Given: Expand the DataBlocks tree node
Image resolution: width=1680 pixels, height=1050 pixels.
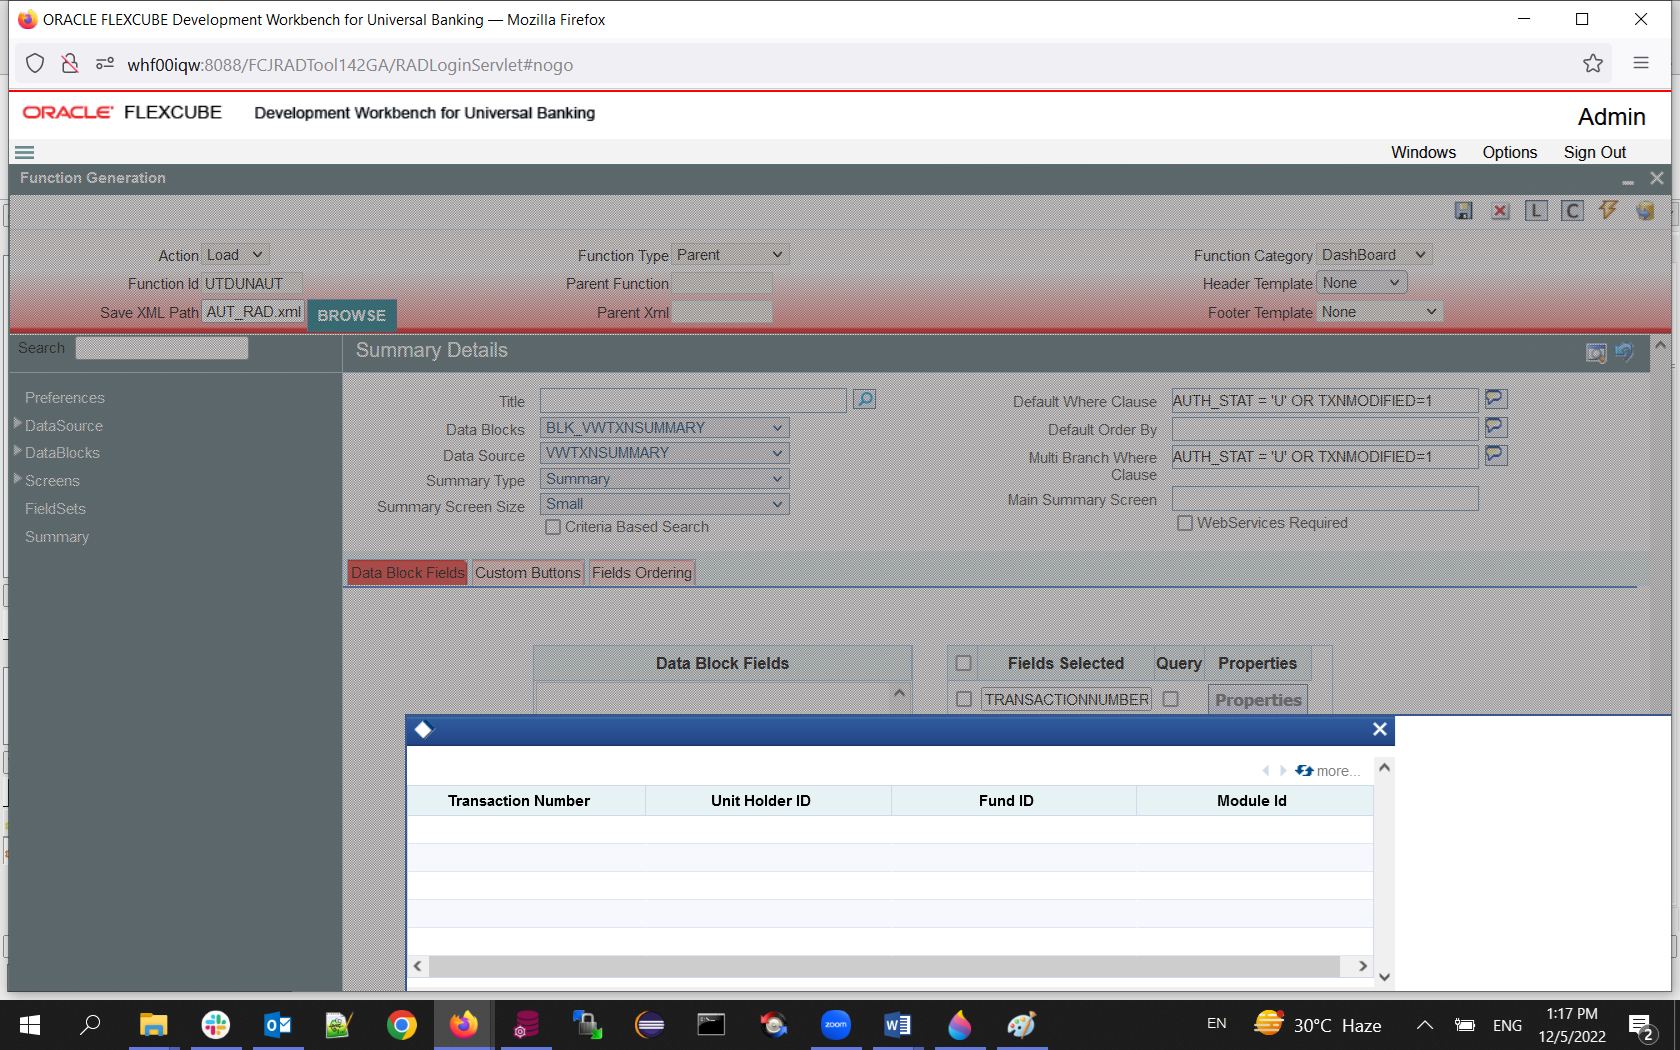Looking at the screenshot, I should (18, 451).
